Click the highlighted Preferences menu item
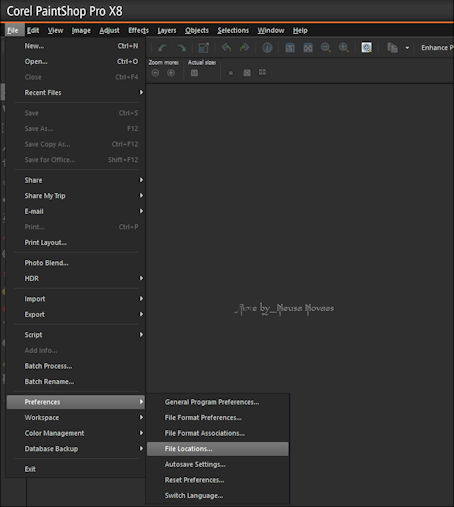 76,402
